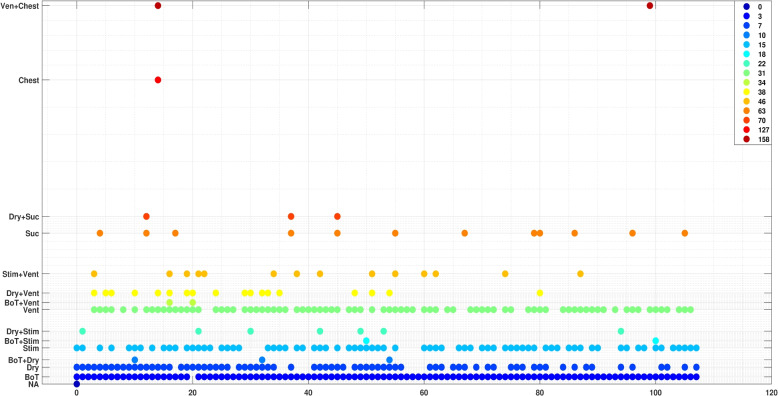Click the Stim+Vent y-axis label
Viewport: 778px width, 396px height.
(x=20, y=273)
